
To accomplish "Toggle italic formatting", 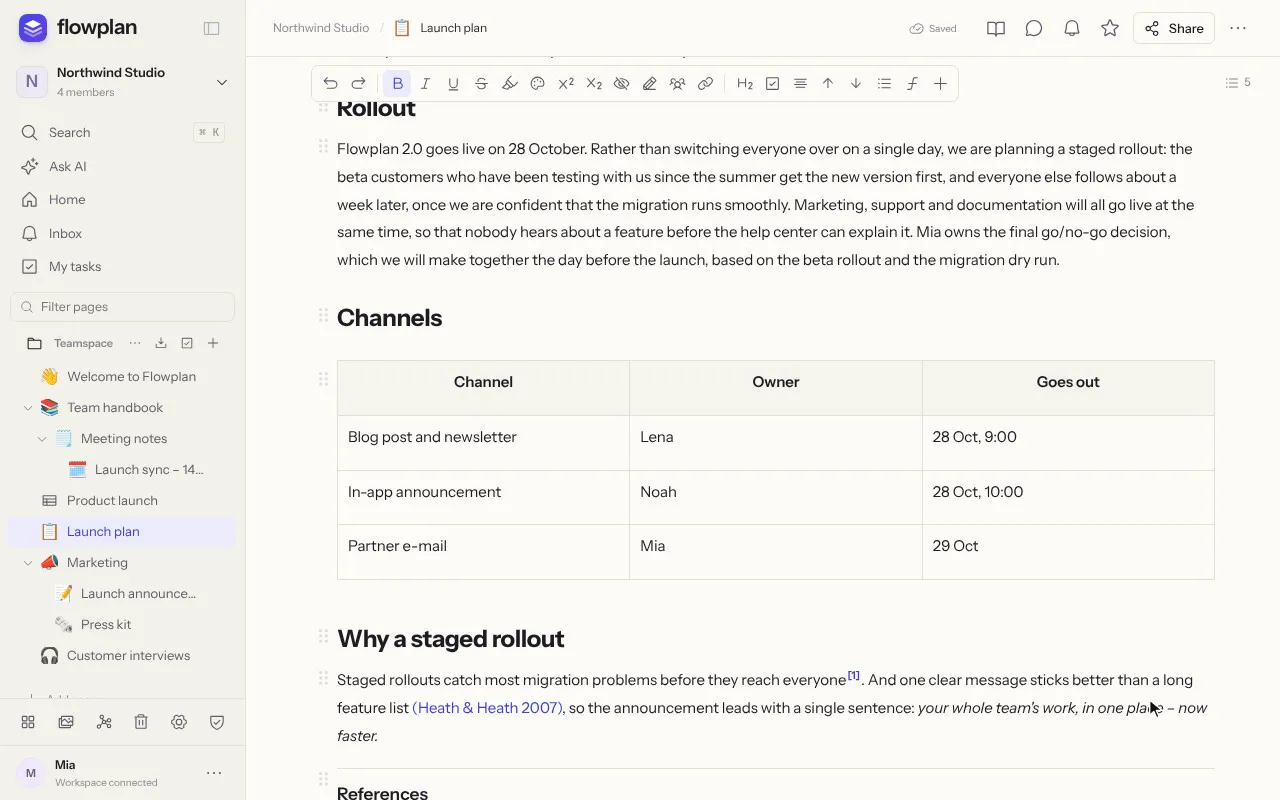I will tap(425, 84).
